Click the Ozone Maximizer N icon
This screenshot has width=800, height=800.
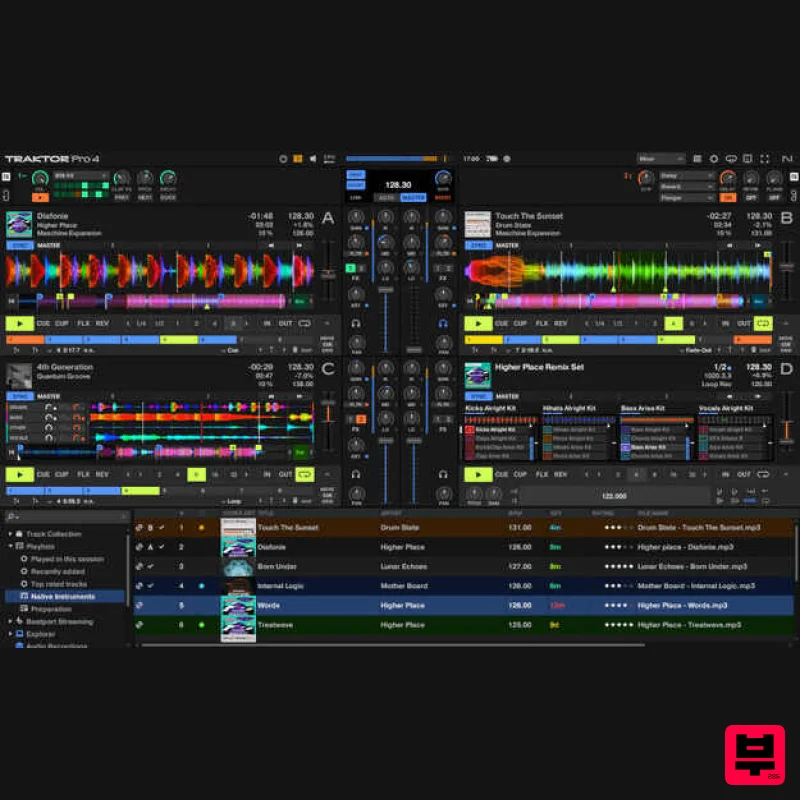coord(789,158)
